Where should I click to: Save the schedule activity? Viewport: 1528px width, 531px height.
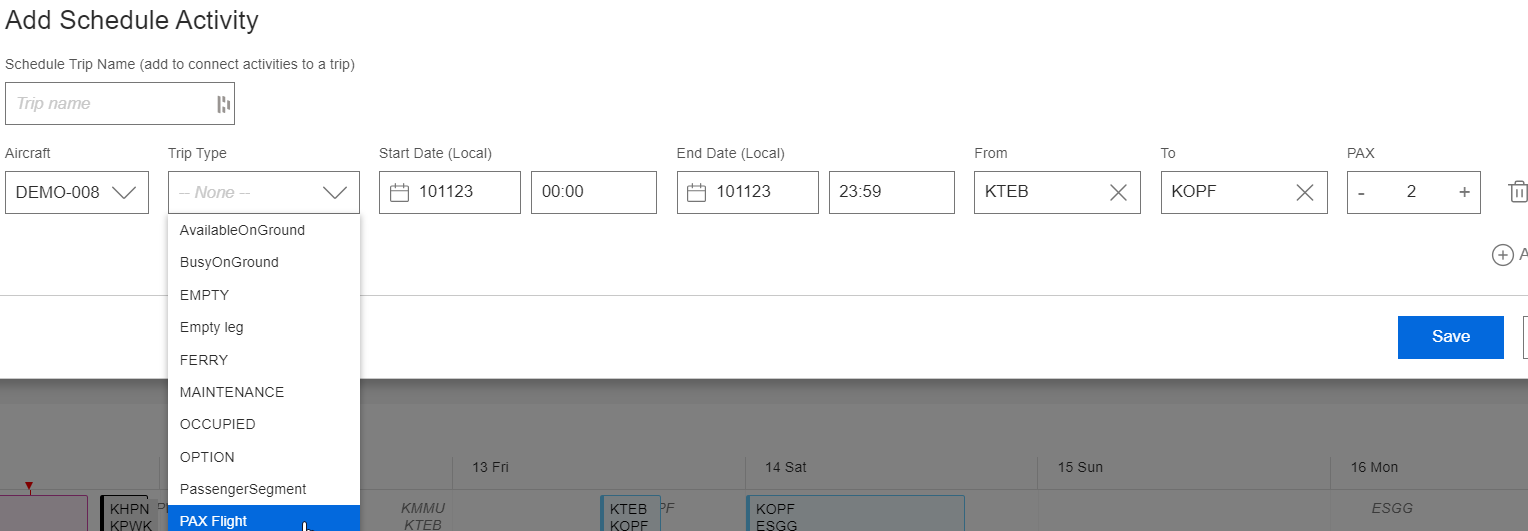pyautogui.click(x=1450, y=337)
